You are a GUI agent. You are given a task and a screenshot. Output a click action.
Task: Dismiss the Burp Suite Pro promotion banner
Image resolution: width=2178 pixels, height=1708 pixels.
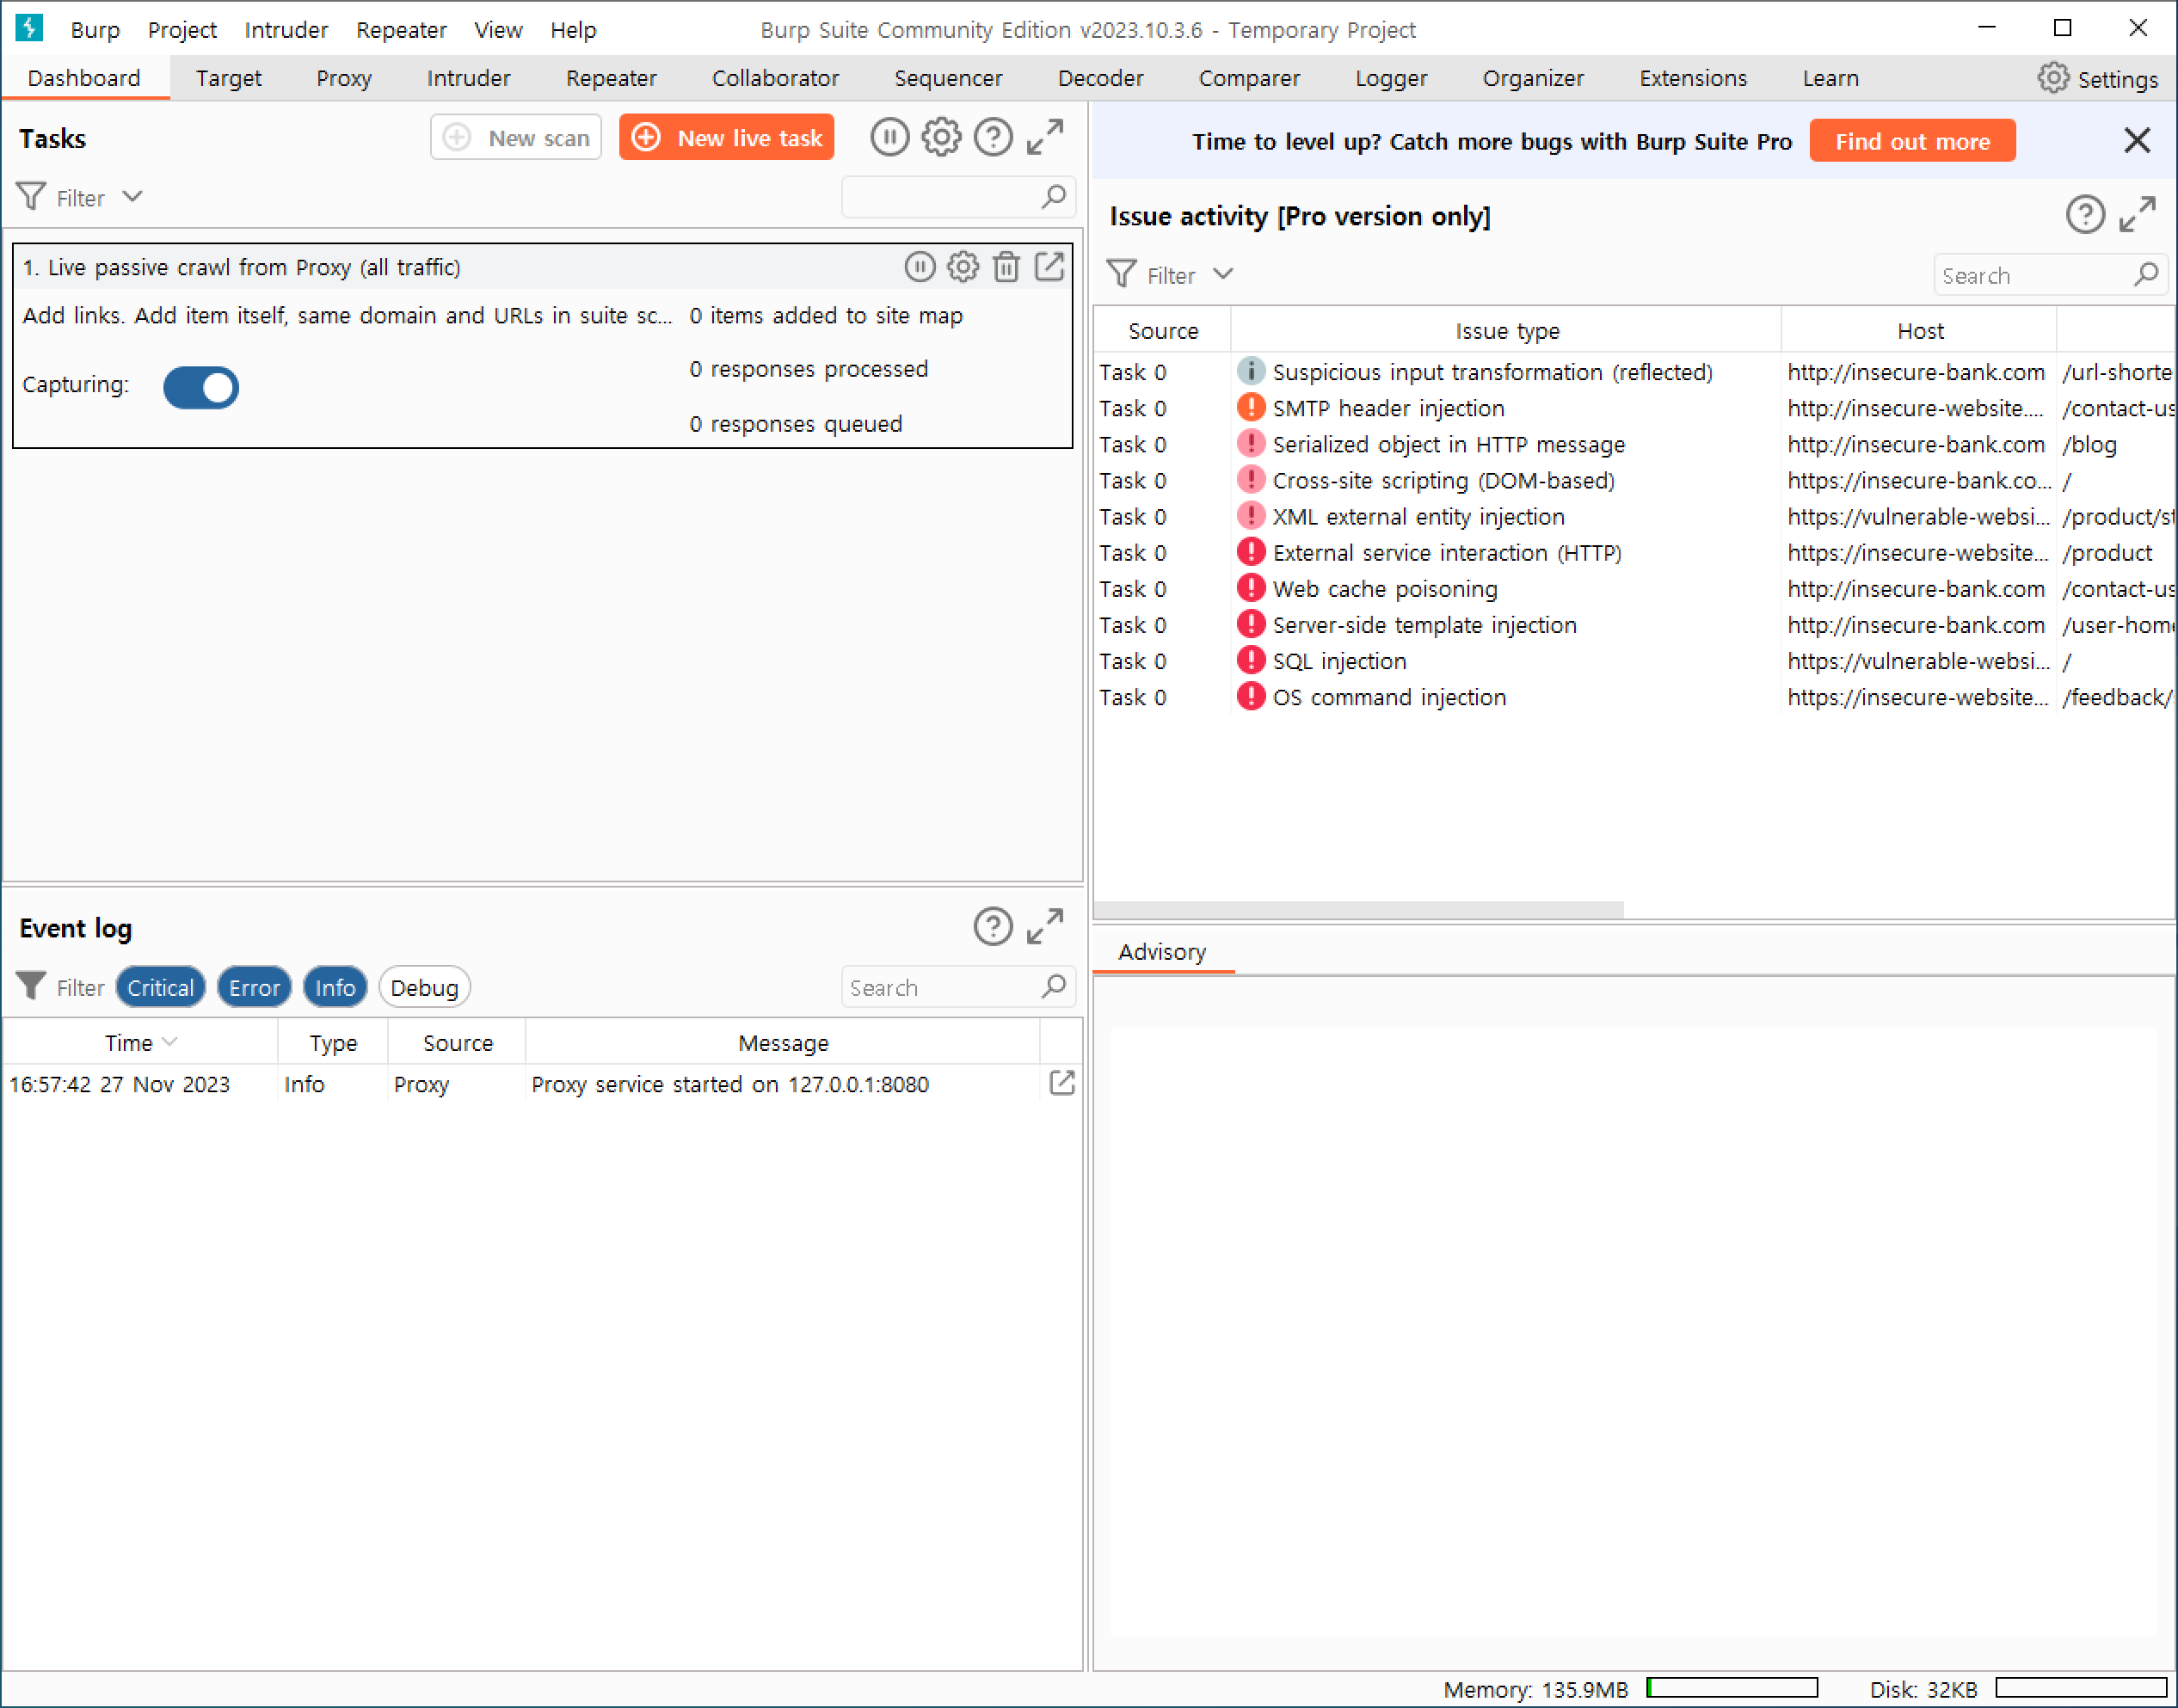tap(2137, 141)
